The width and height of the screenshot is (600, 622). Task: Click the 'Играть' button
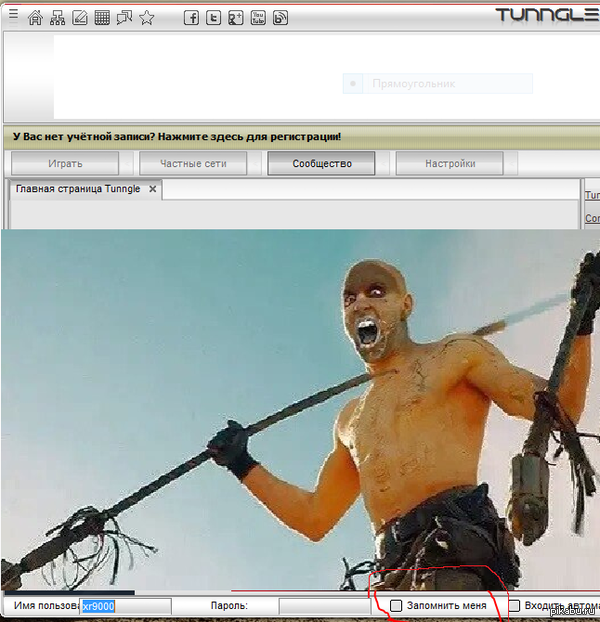pyautogui.click(x=65, y=164)
